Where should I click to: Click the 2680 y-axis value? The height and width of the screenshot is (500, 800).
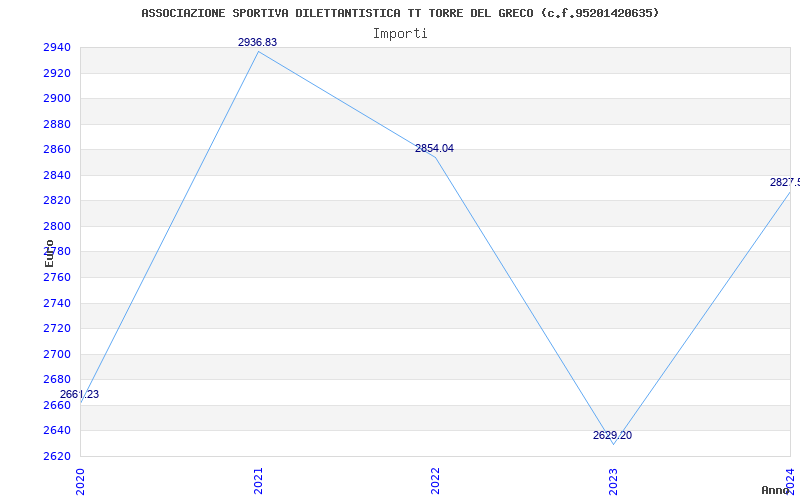click(x=57, y=380)
